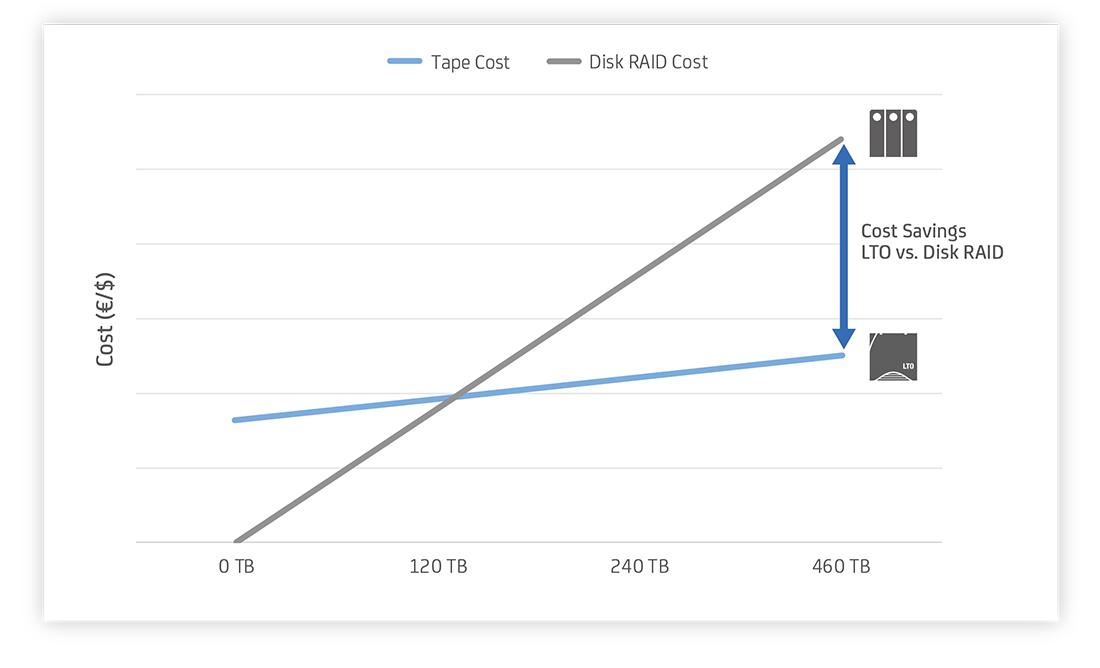This screenshot has width=1100, height=668.
Task: Click the 240 TB axis label
Action: [x=640, y=566]
